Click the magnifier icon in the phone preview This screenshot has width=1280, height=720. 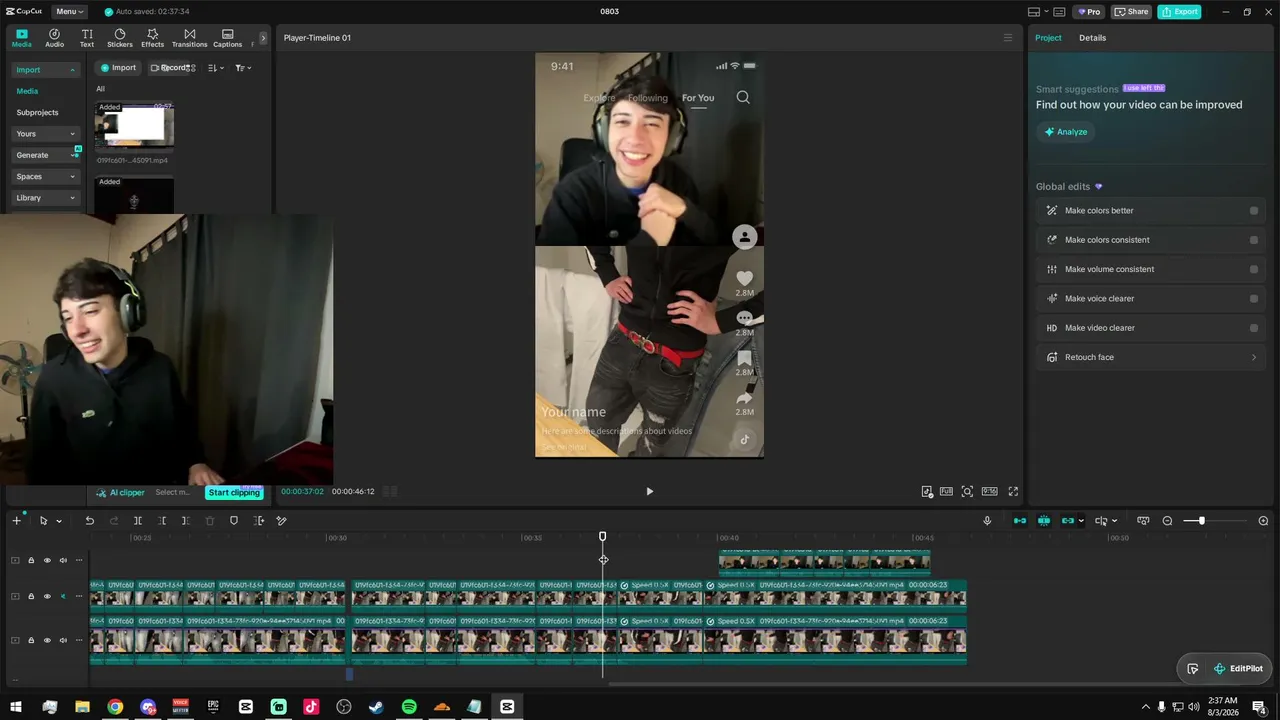pyautogui.click(x=743, y=97)
